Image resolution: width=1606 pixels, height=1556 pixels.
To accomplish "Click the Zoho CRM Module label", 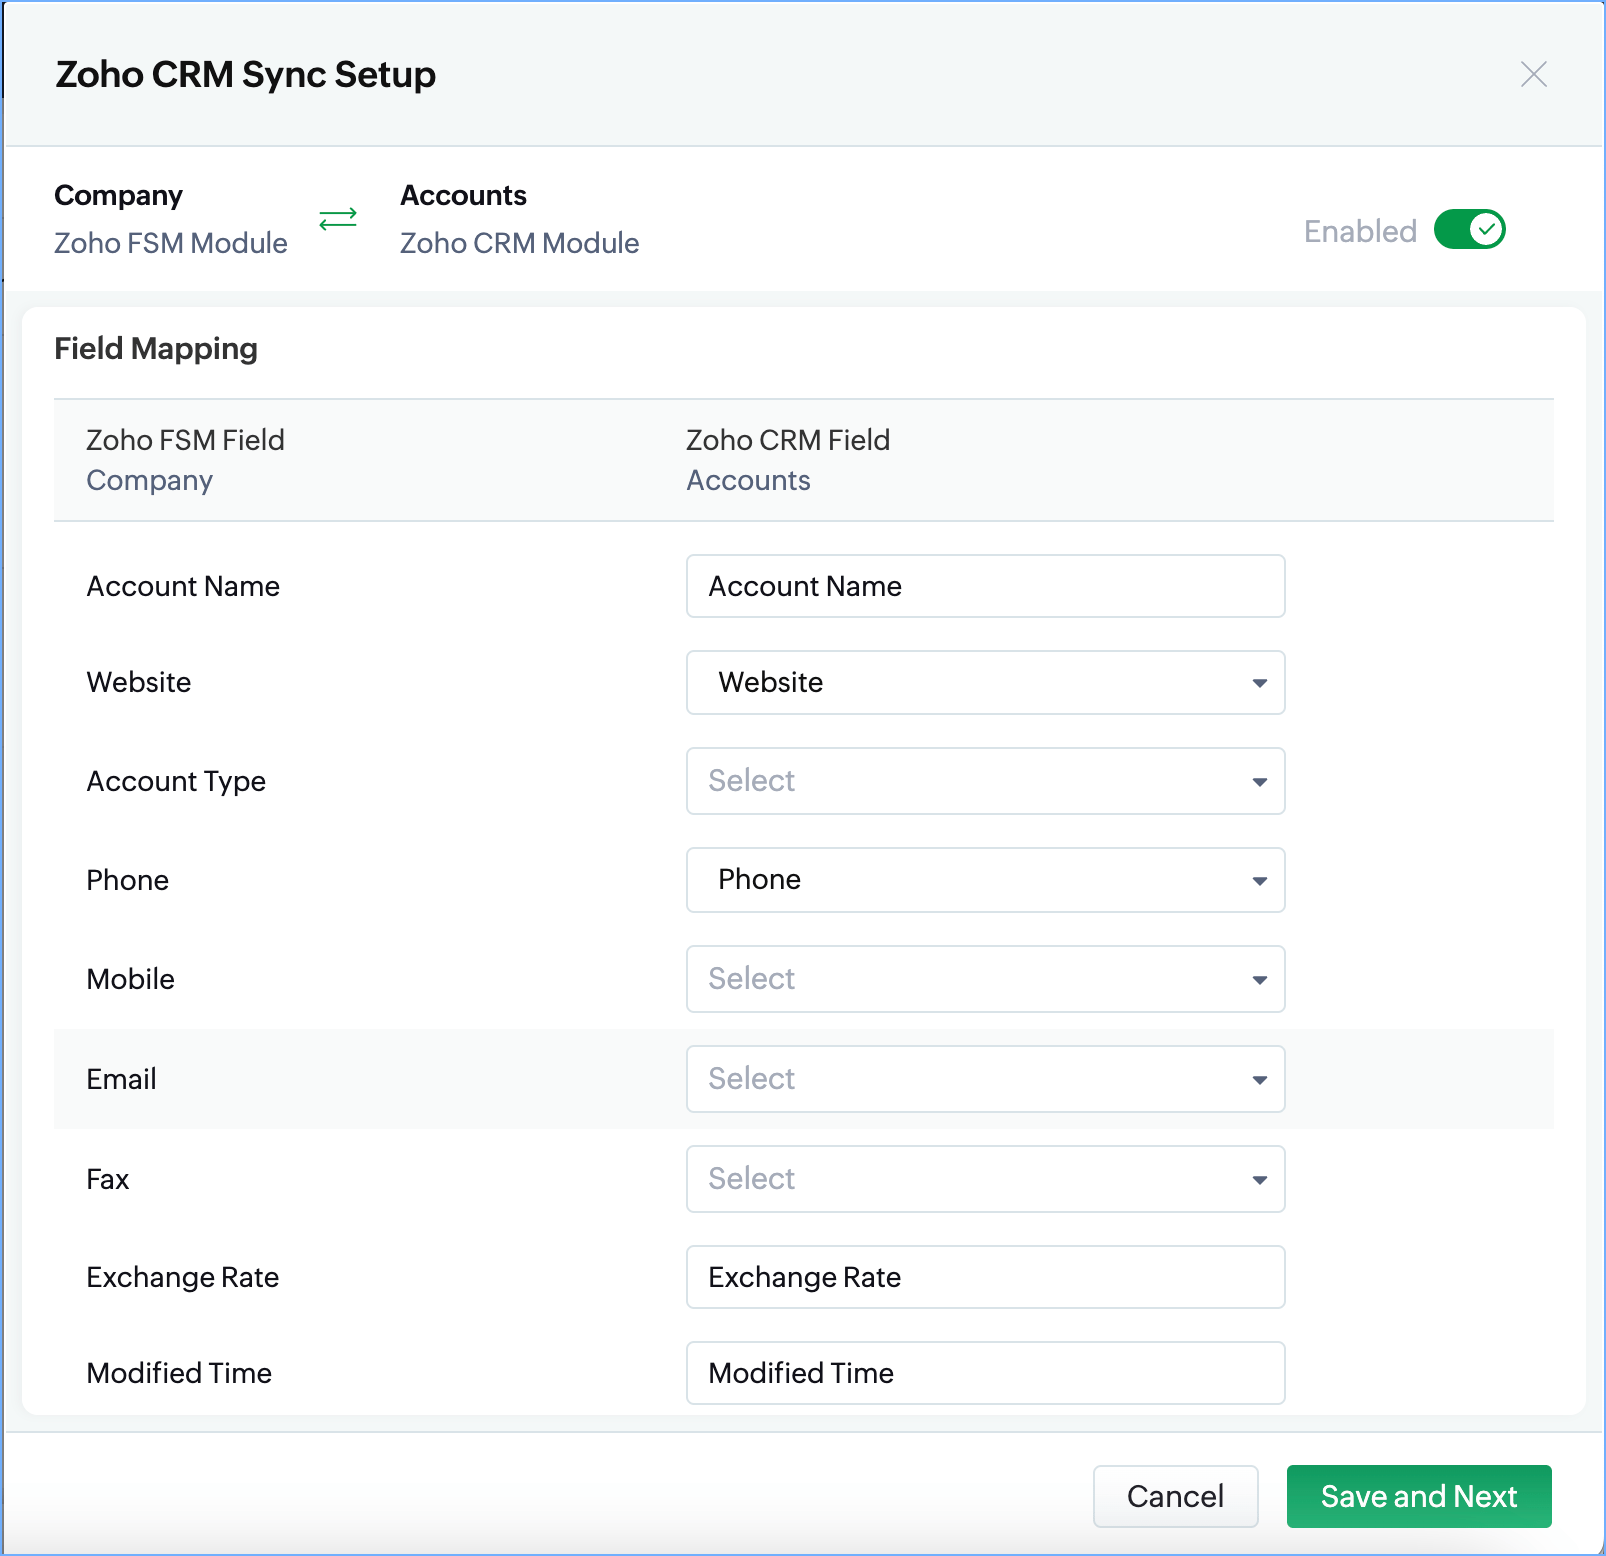I will [x=519, y=243].
